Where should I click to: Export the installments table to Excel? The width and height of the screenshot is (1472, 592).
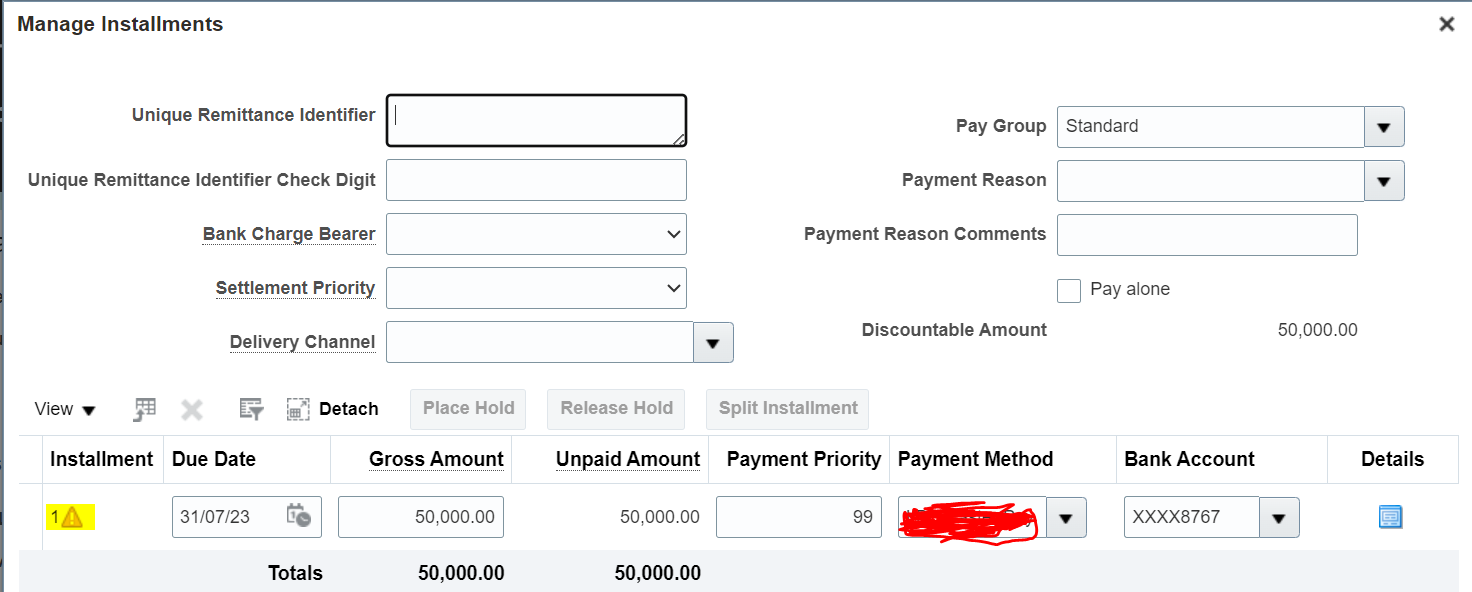coord(143,408)
